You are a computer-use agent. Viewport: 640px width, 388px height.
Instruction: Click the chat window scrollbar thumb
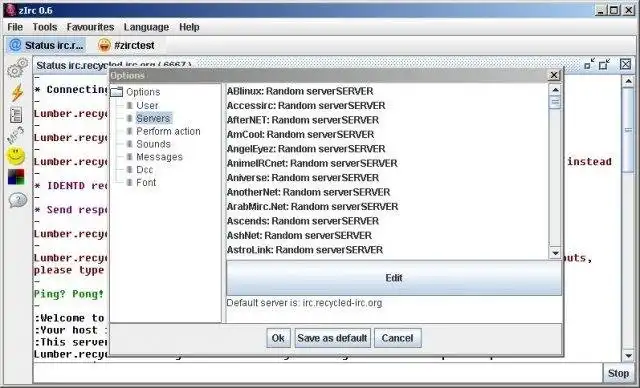pyautogui.click(x=629, y=130)
